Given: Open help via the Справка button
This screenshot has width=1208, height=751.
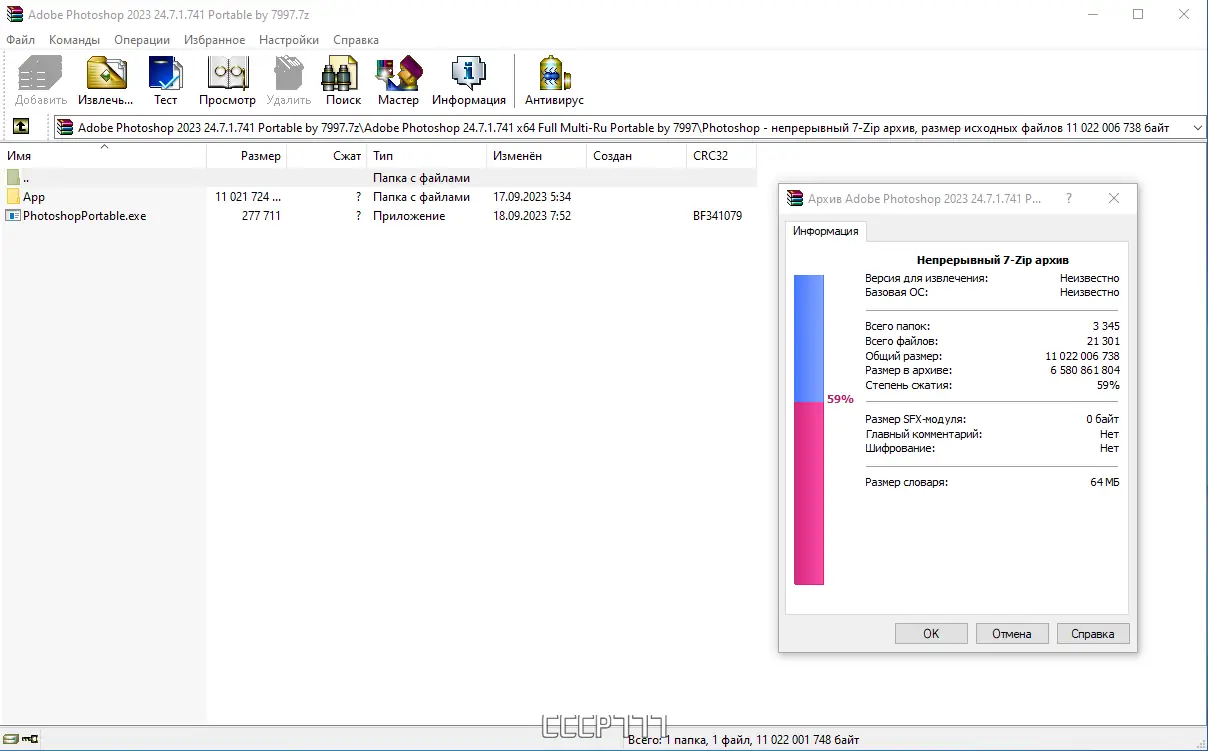Looking at the screenshot, I should [x=1093, y=633].
